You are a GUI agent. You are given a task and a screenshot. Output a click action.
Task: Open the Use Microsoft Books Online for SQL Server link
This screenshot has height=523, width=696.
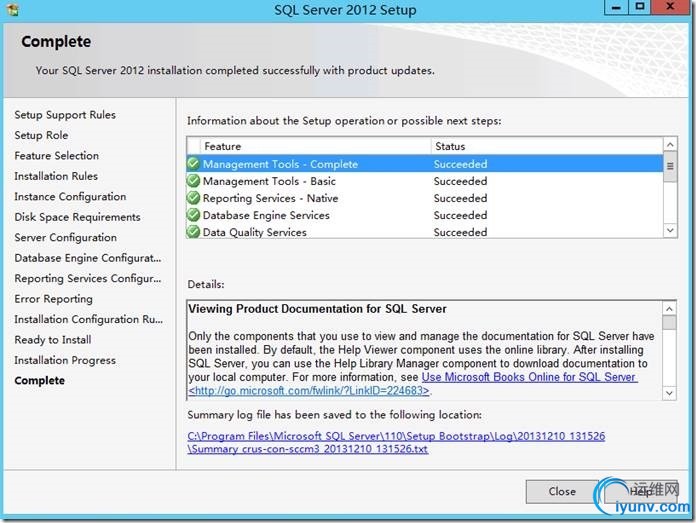pos(530,377)
